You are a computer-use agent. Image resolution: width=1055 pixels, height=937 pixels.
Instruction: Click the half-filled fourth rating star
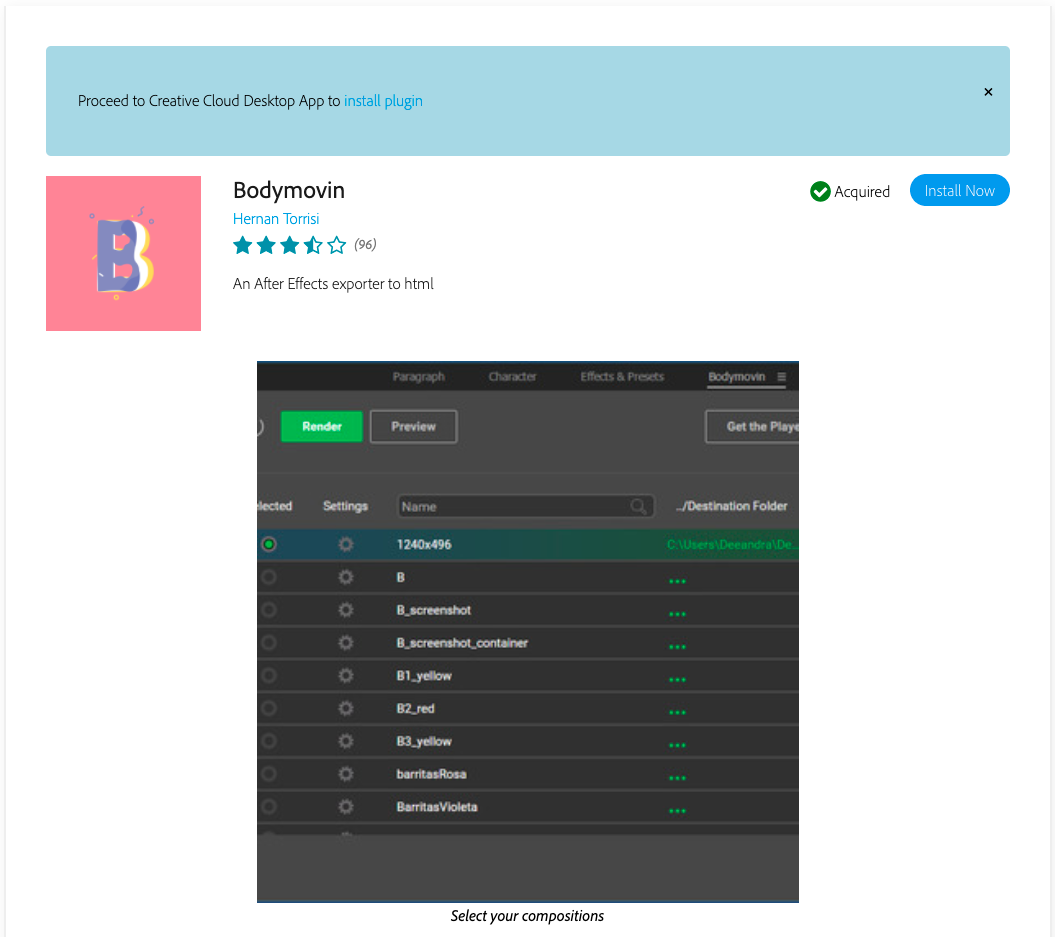313,245
